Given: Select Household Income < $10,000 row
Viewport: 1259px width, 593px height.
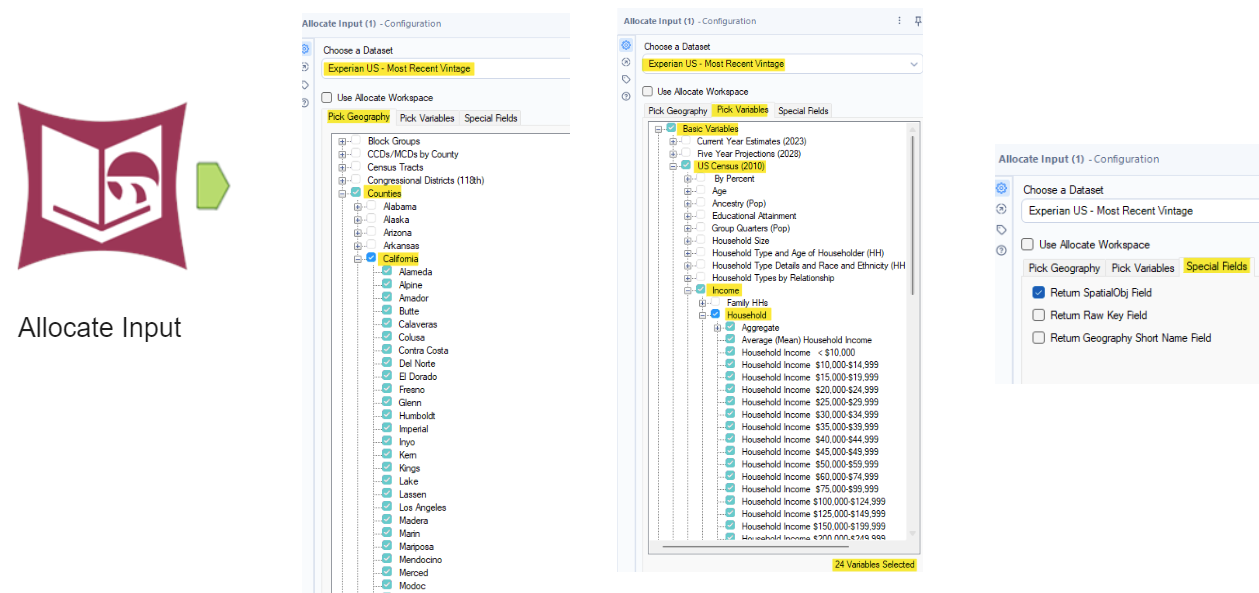Looking at the screenshot, I should tap(799, 352).
